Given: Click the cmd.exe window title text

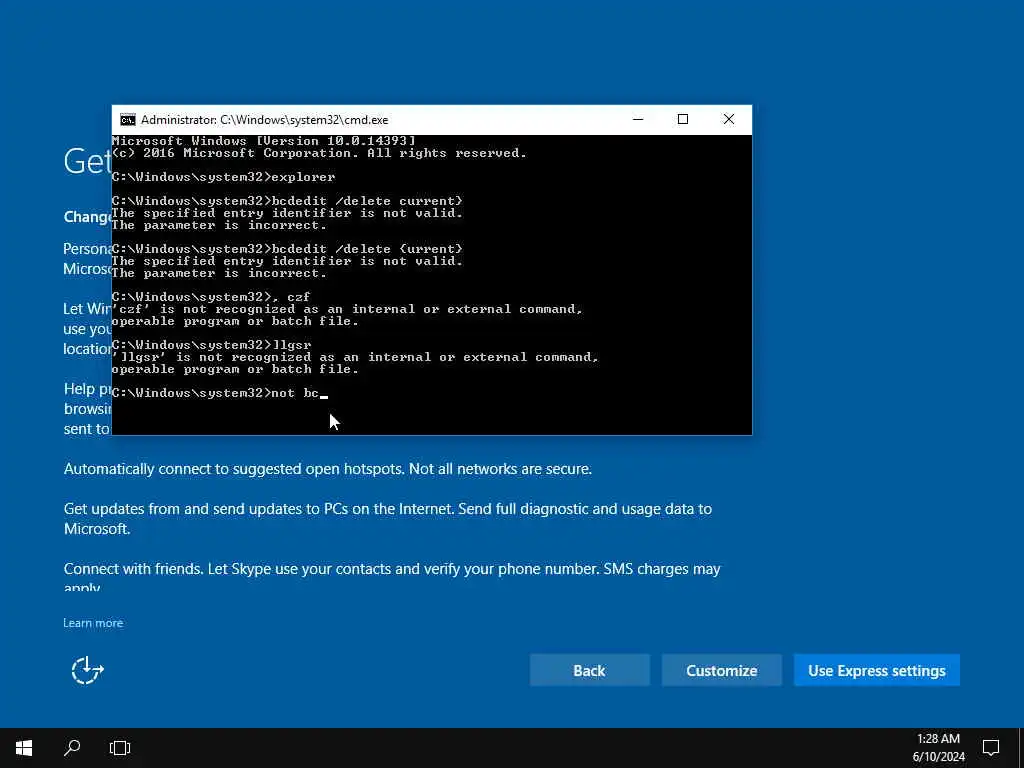Looking at the screenshot, I should [x=264, y=120].
